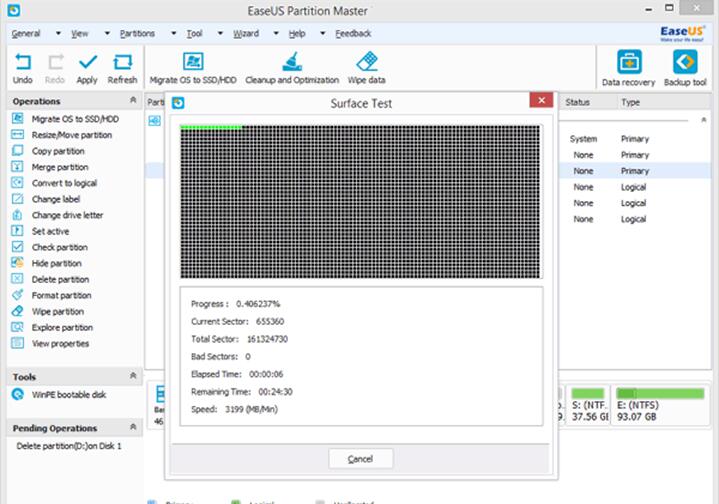Select Change drive letter operation
The image size is (719, 504).
(x=57, y=216)
